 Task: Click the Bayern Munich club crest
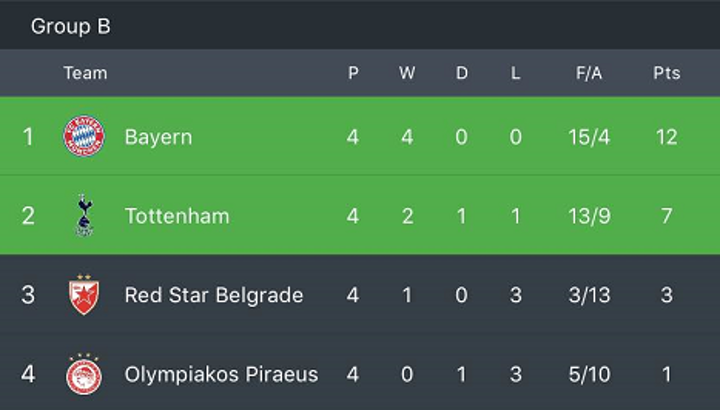coord(84,136)
